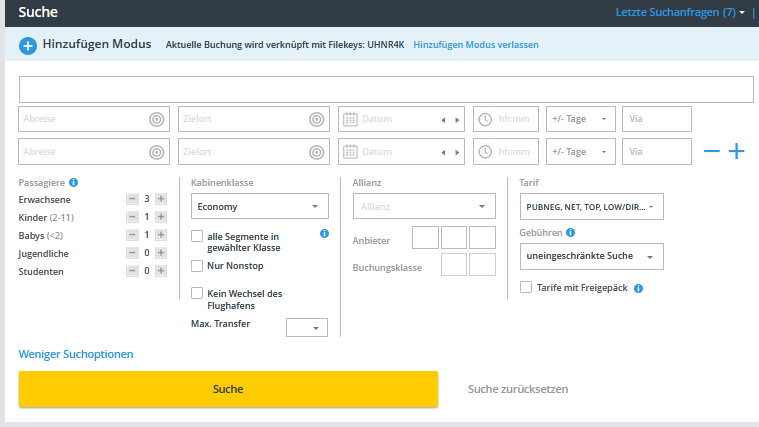The width and height of the screenshot is (759, 427).
Task: Expand the Allianz dropdown
Action: 424,207
